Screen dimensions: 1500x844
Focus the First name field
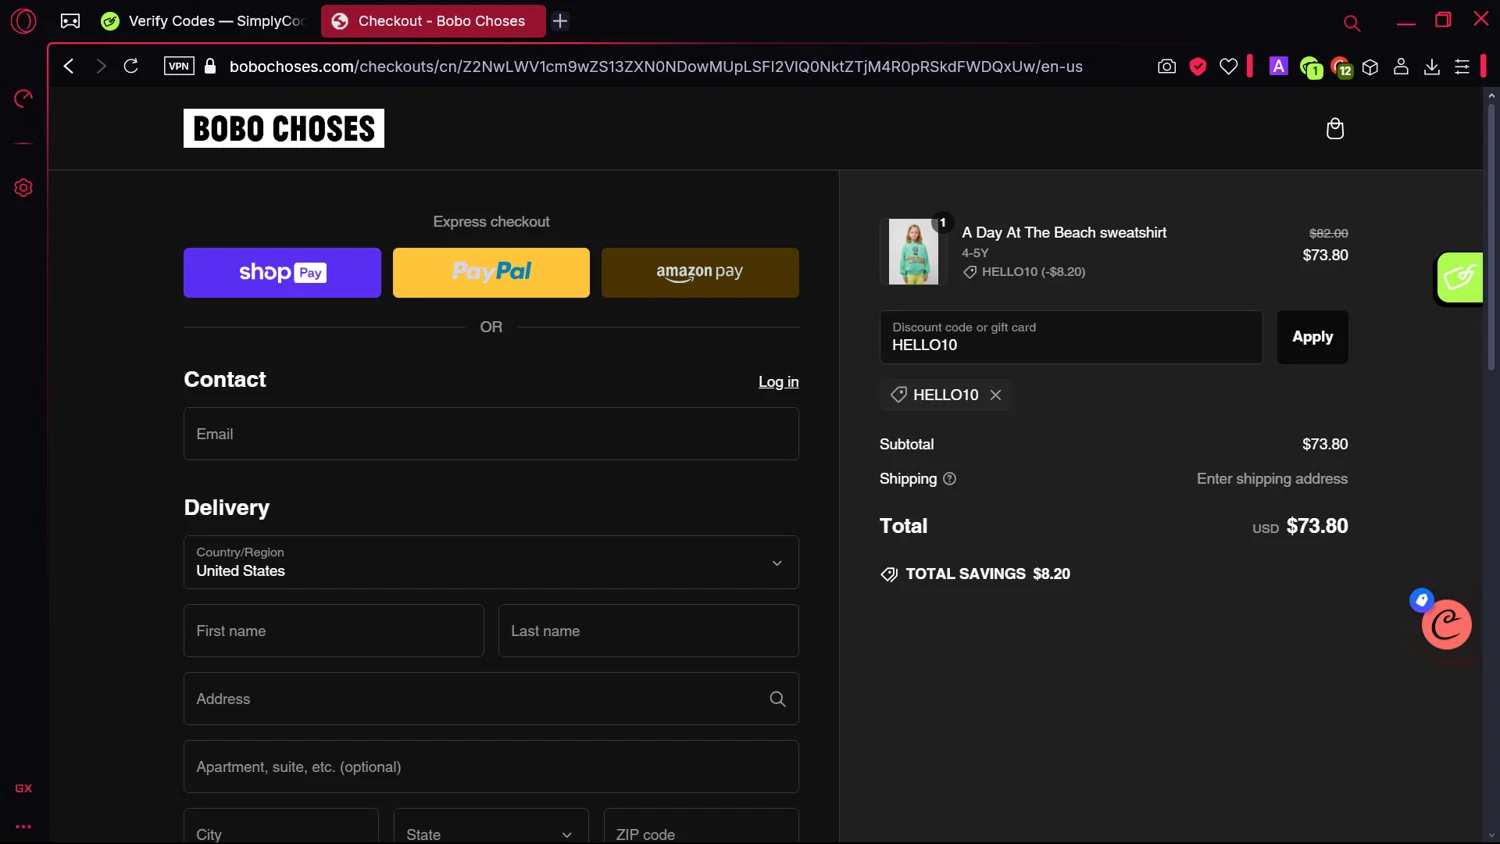334,631
